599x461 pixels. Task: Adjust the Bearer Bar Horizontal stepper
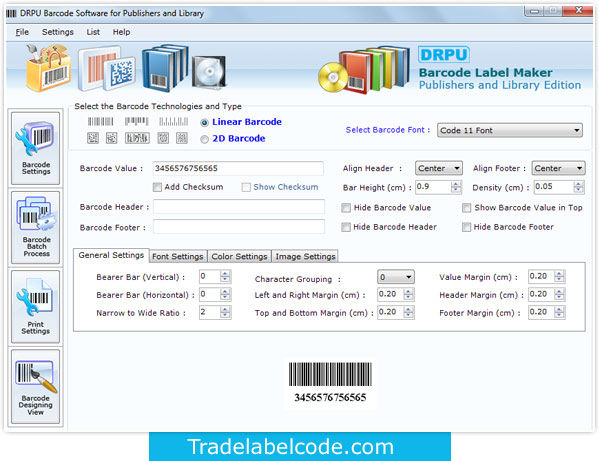[x=225, y=294]
